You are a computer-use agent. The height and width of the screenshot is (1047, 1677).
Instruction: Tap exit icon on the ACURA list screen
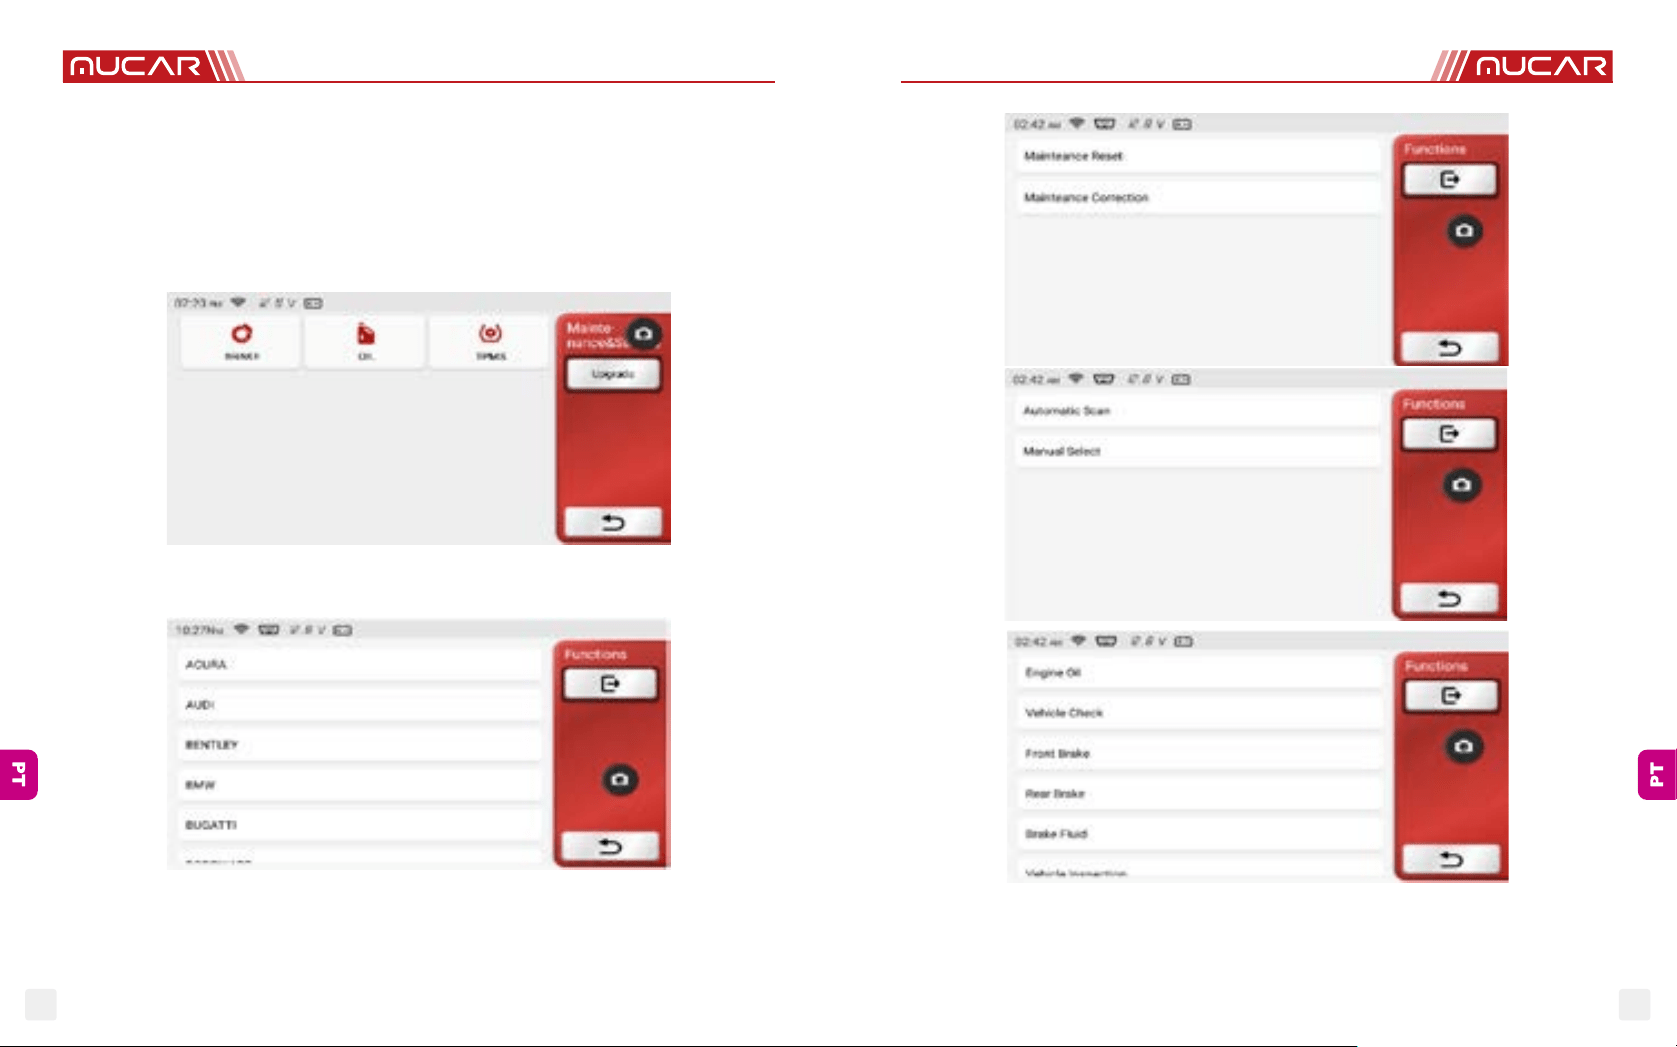[x=610, y=684]
